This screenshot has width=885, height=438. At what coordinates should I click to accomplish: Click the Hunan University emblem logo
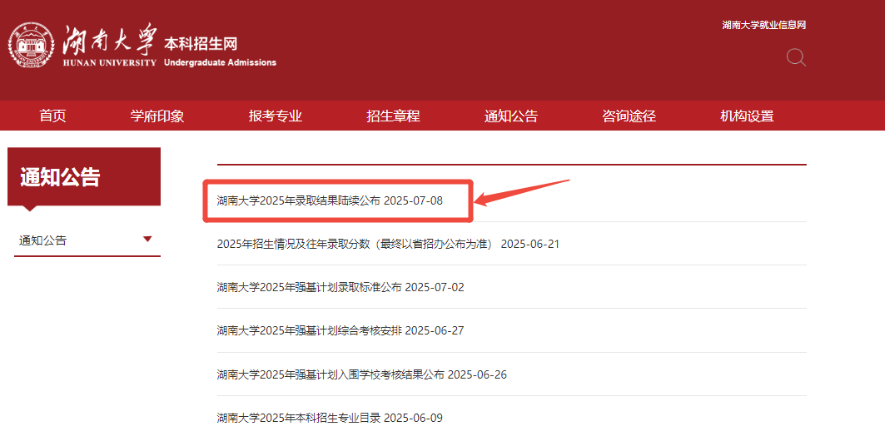tap(33, 46)
